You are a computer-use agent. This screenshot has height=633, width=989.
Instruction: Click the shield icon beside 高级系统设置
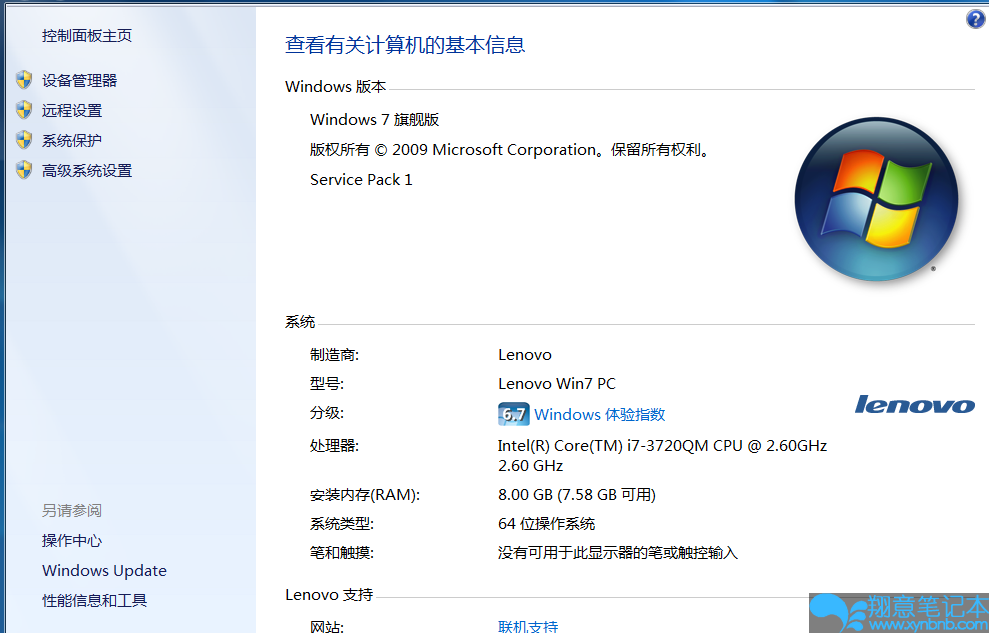pyautogui.click(x=24, y=170)
